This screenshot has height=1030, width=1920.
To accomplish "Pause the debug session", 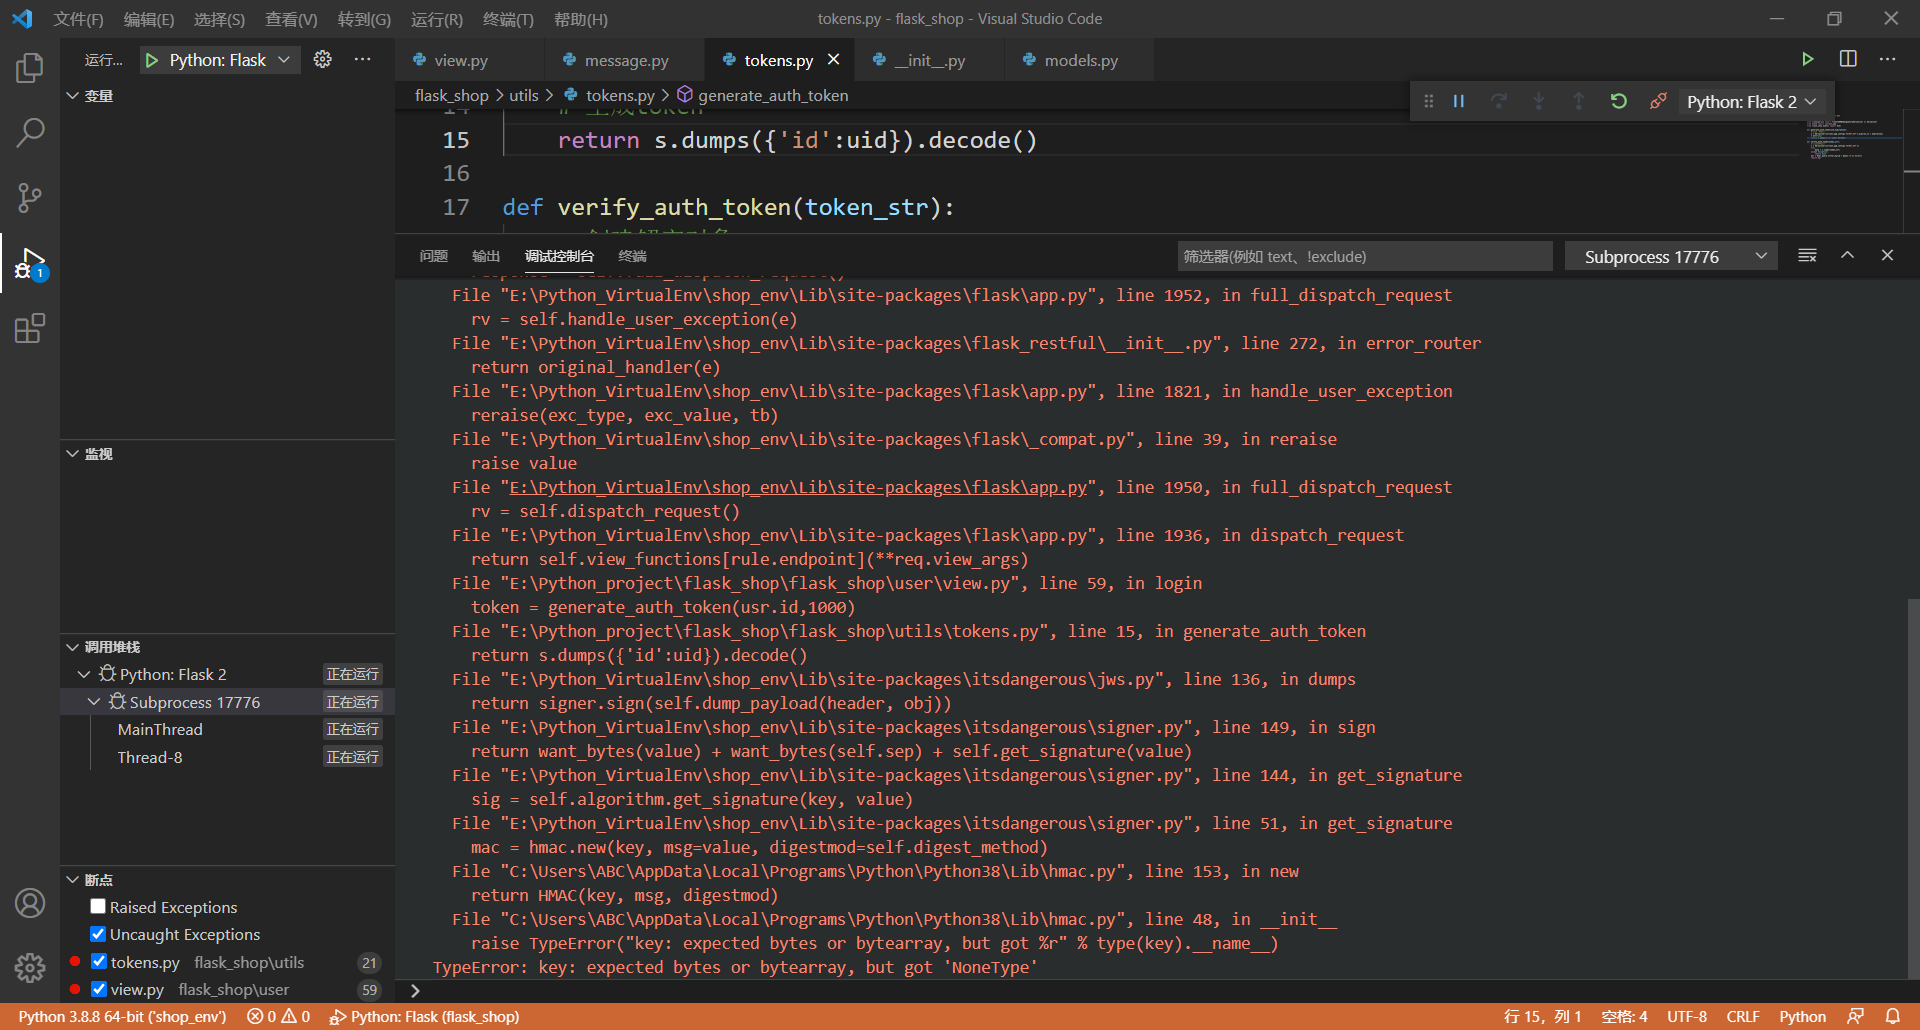I will tap(1459, 101).
